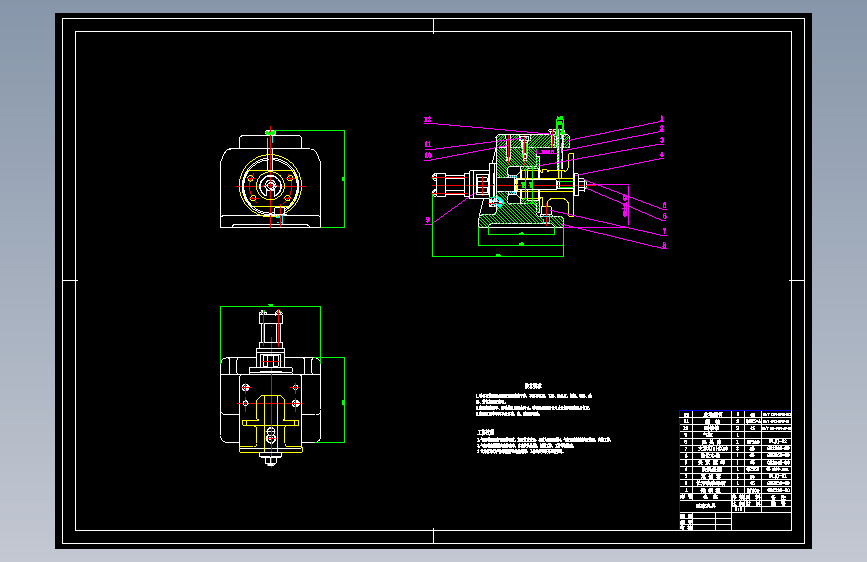This screenshot has width=867, height=562.
Task: Select balloon number 10 in section view
Action: pyautogui.click(x=427, y=155)
